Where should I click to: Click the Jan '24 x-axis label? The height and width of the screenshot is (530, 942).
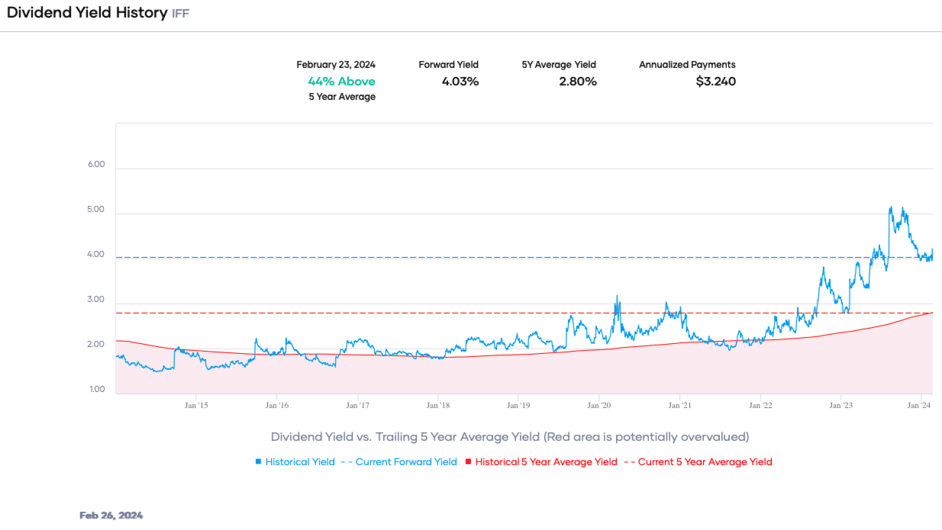coord(919,406)
